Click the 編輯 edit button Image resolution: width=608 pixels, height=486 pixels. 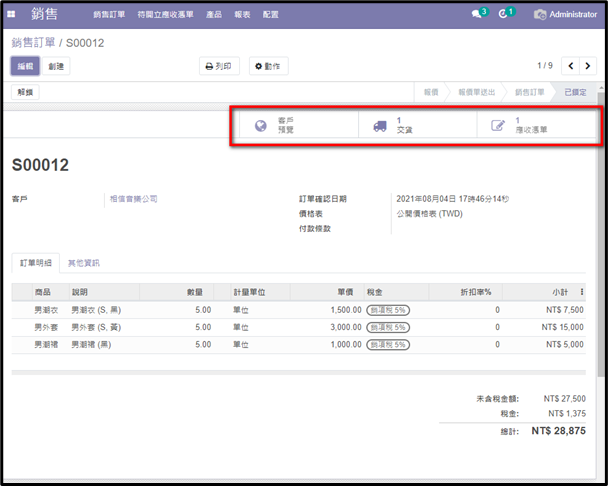click(x=25, y=66)
